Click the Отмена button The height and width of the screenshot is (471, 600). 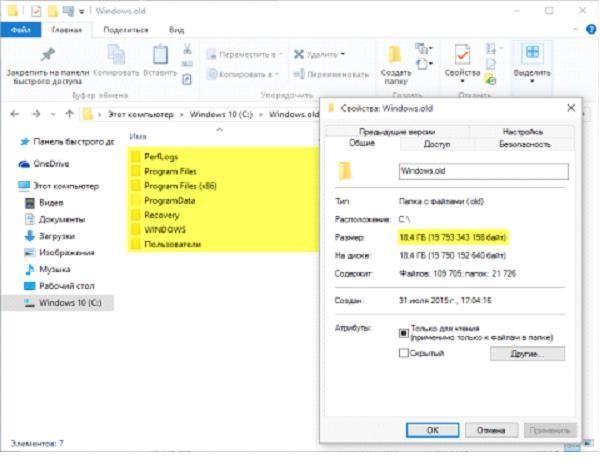tap(491, 430)
